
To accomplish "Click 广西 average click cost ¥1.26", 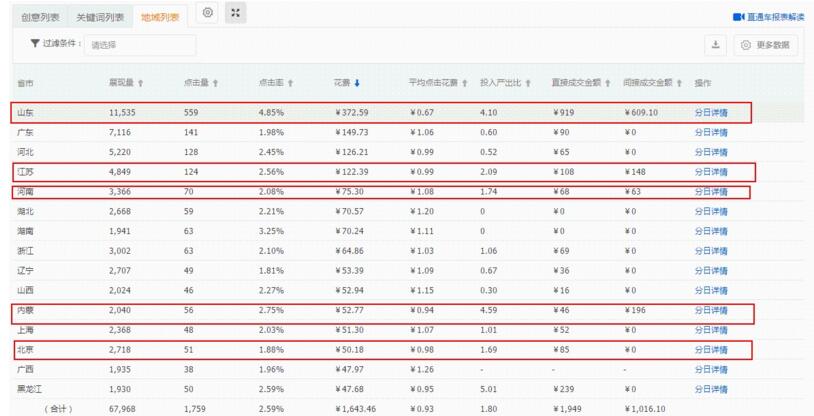I will 421,369.
